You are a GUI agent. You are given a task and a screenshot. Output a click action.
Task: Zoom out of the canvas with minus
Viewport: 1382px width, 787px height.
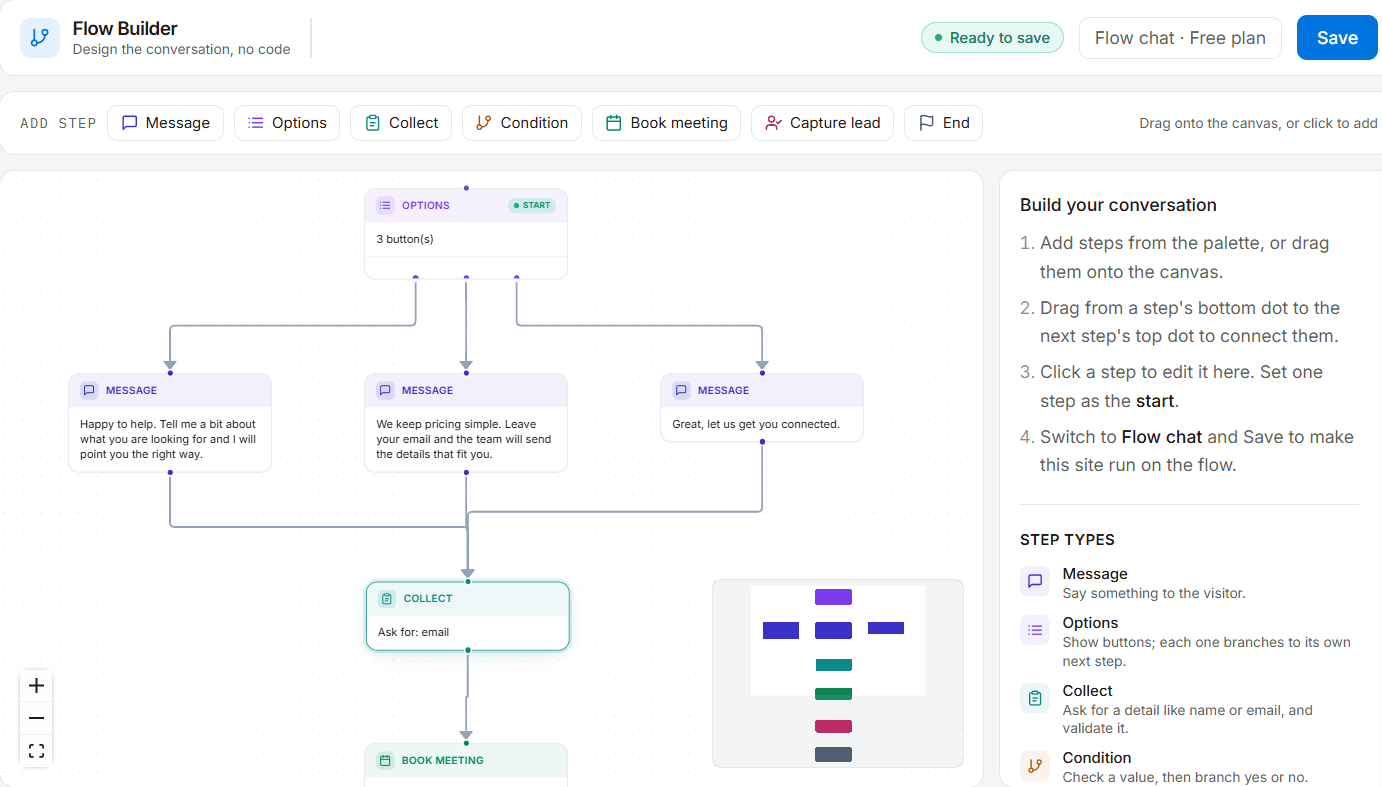pyautogui.click(x=36, y=718)
